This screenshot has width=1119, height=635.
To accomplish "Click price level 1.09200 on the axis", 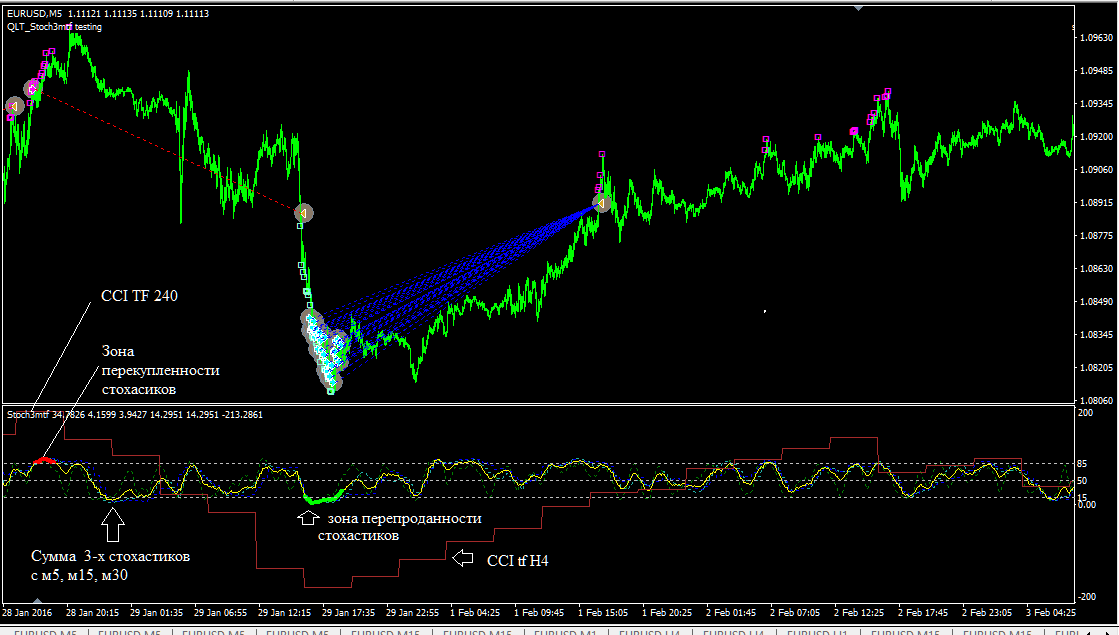I will point(1097,136).
